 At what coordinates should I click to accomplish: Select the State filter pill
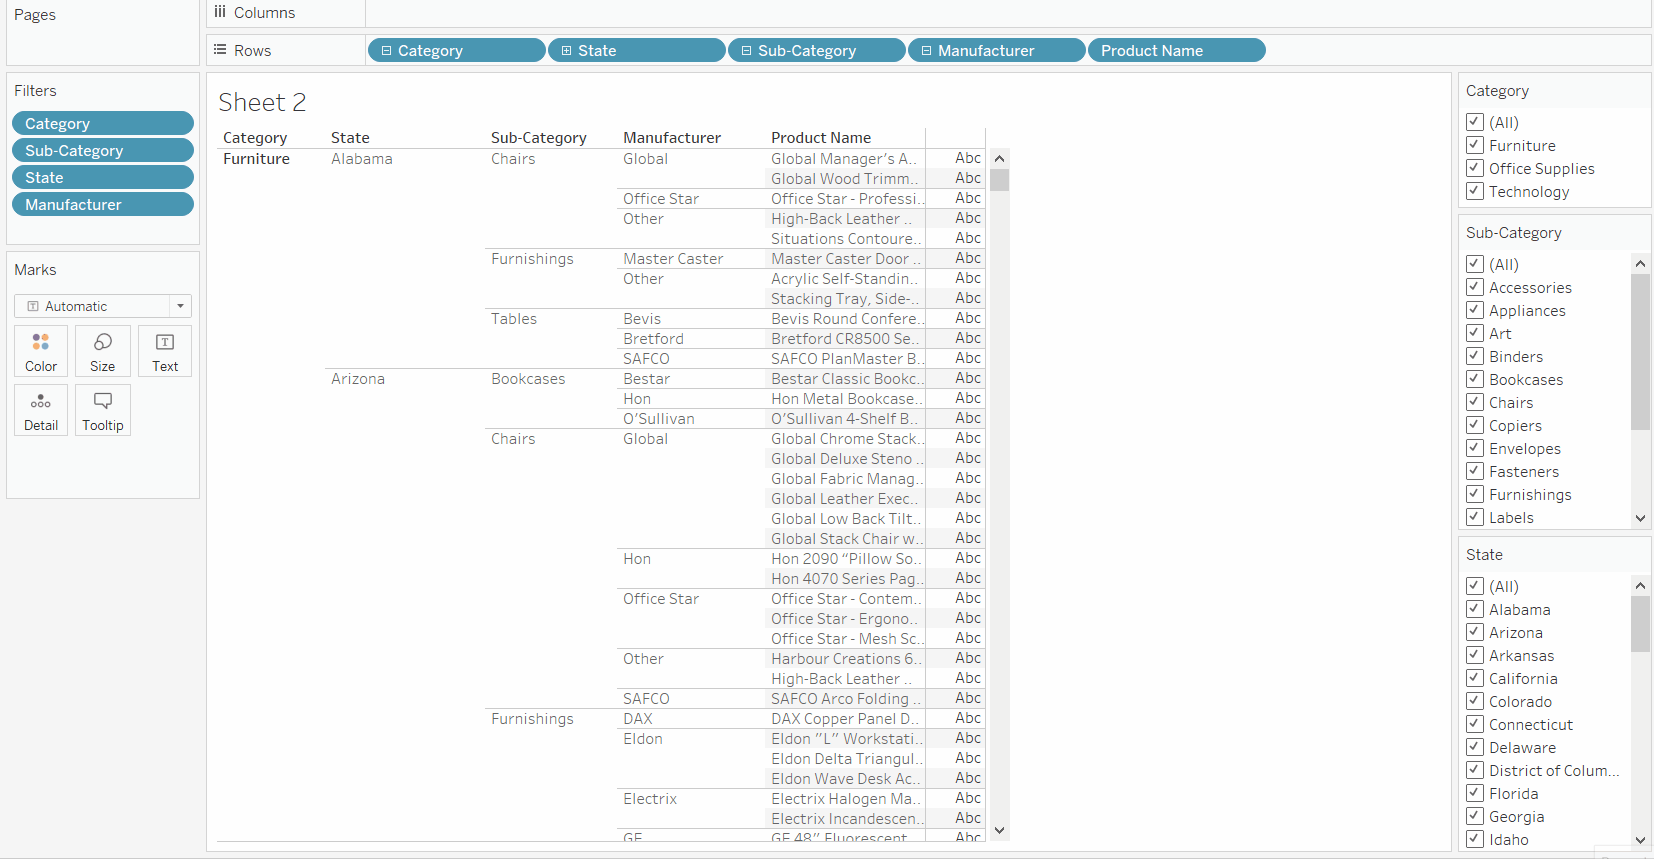103,177
